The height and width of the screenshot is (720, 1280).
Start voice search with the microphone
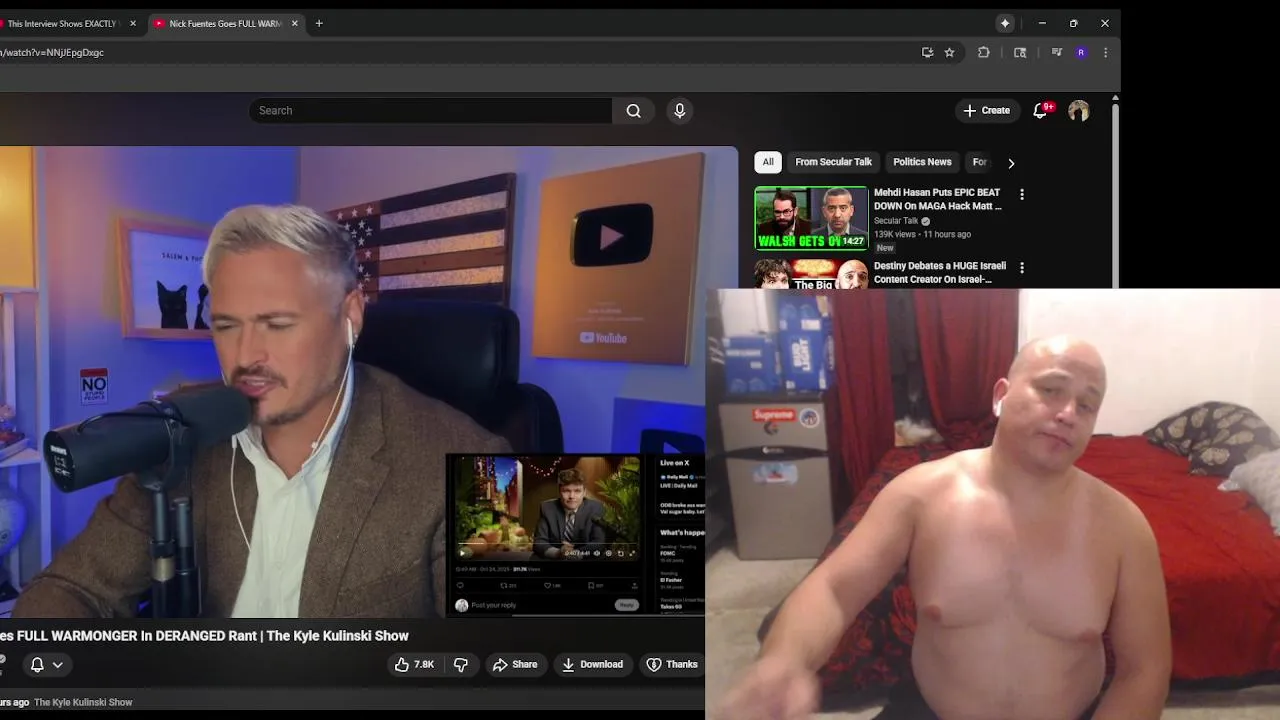tap(680, 110)
